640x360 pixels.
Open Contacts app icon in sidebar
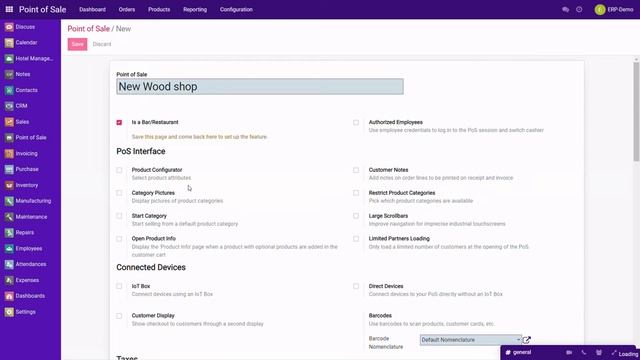[9, 90]
